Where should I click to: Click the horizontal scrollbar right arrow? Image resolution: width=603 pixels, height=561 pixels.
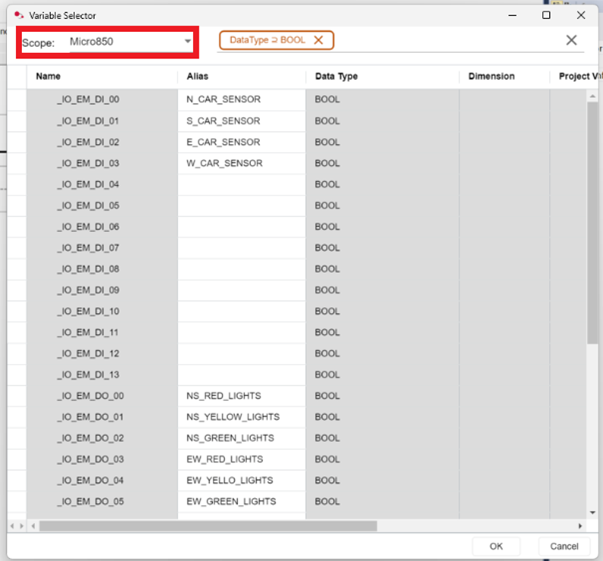[x=579, y=525]
